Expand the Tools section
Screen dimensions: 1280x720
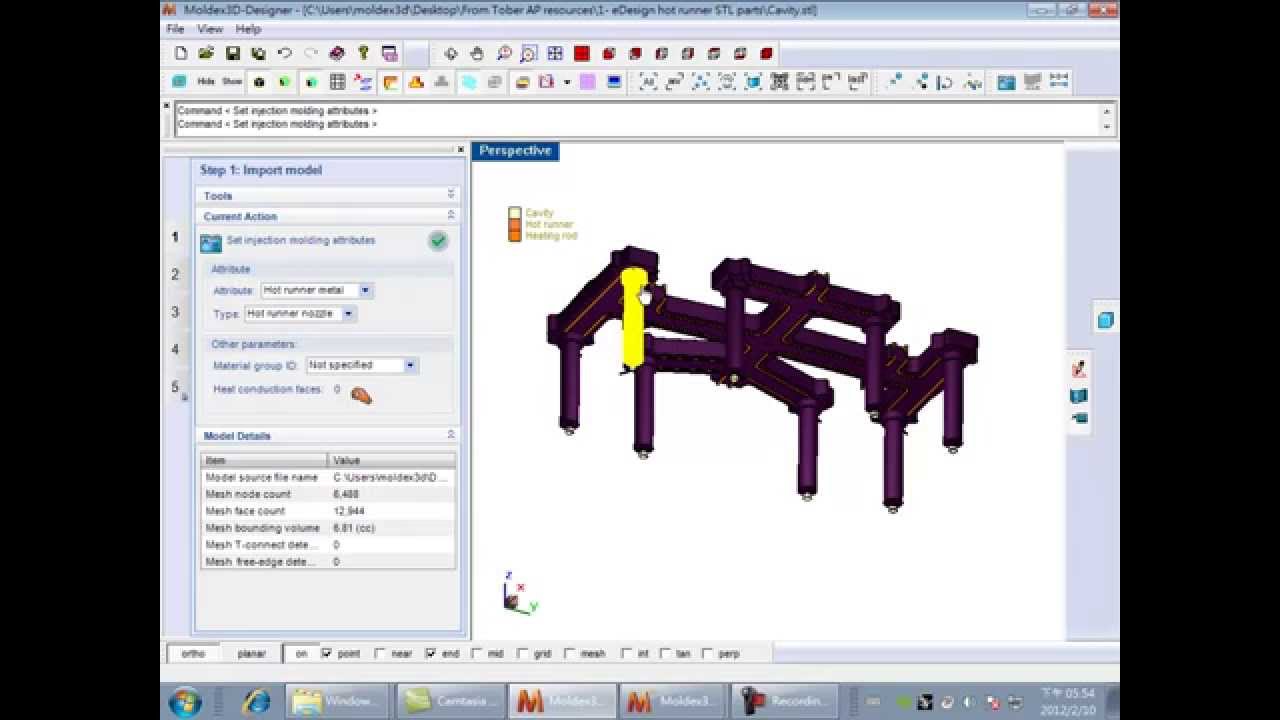click(x=450, y=195)
